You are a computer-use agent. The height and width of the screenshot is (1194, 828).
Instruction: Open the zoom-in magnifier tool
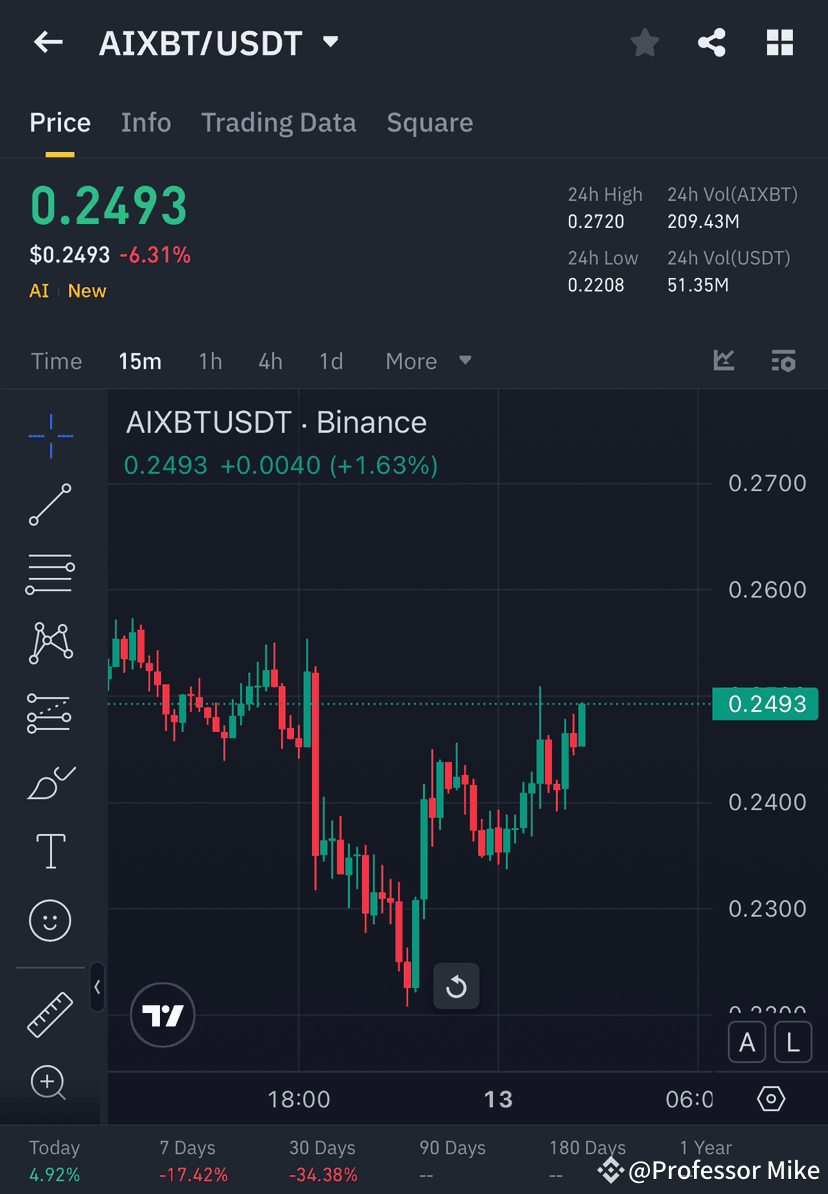pos(48,1083)
